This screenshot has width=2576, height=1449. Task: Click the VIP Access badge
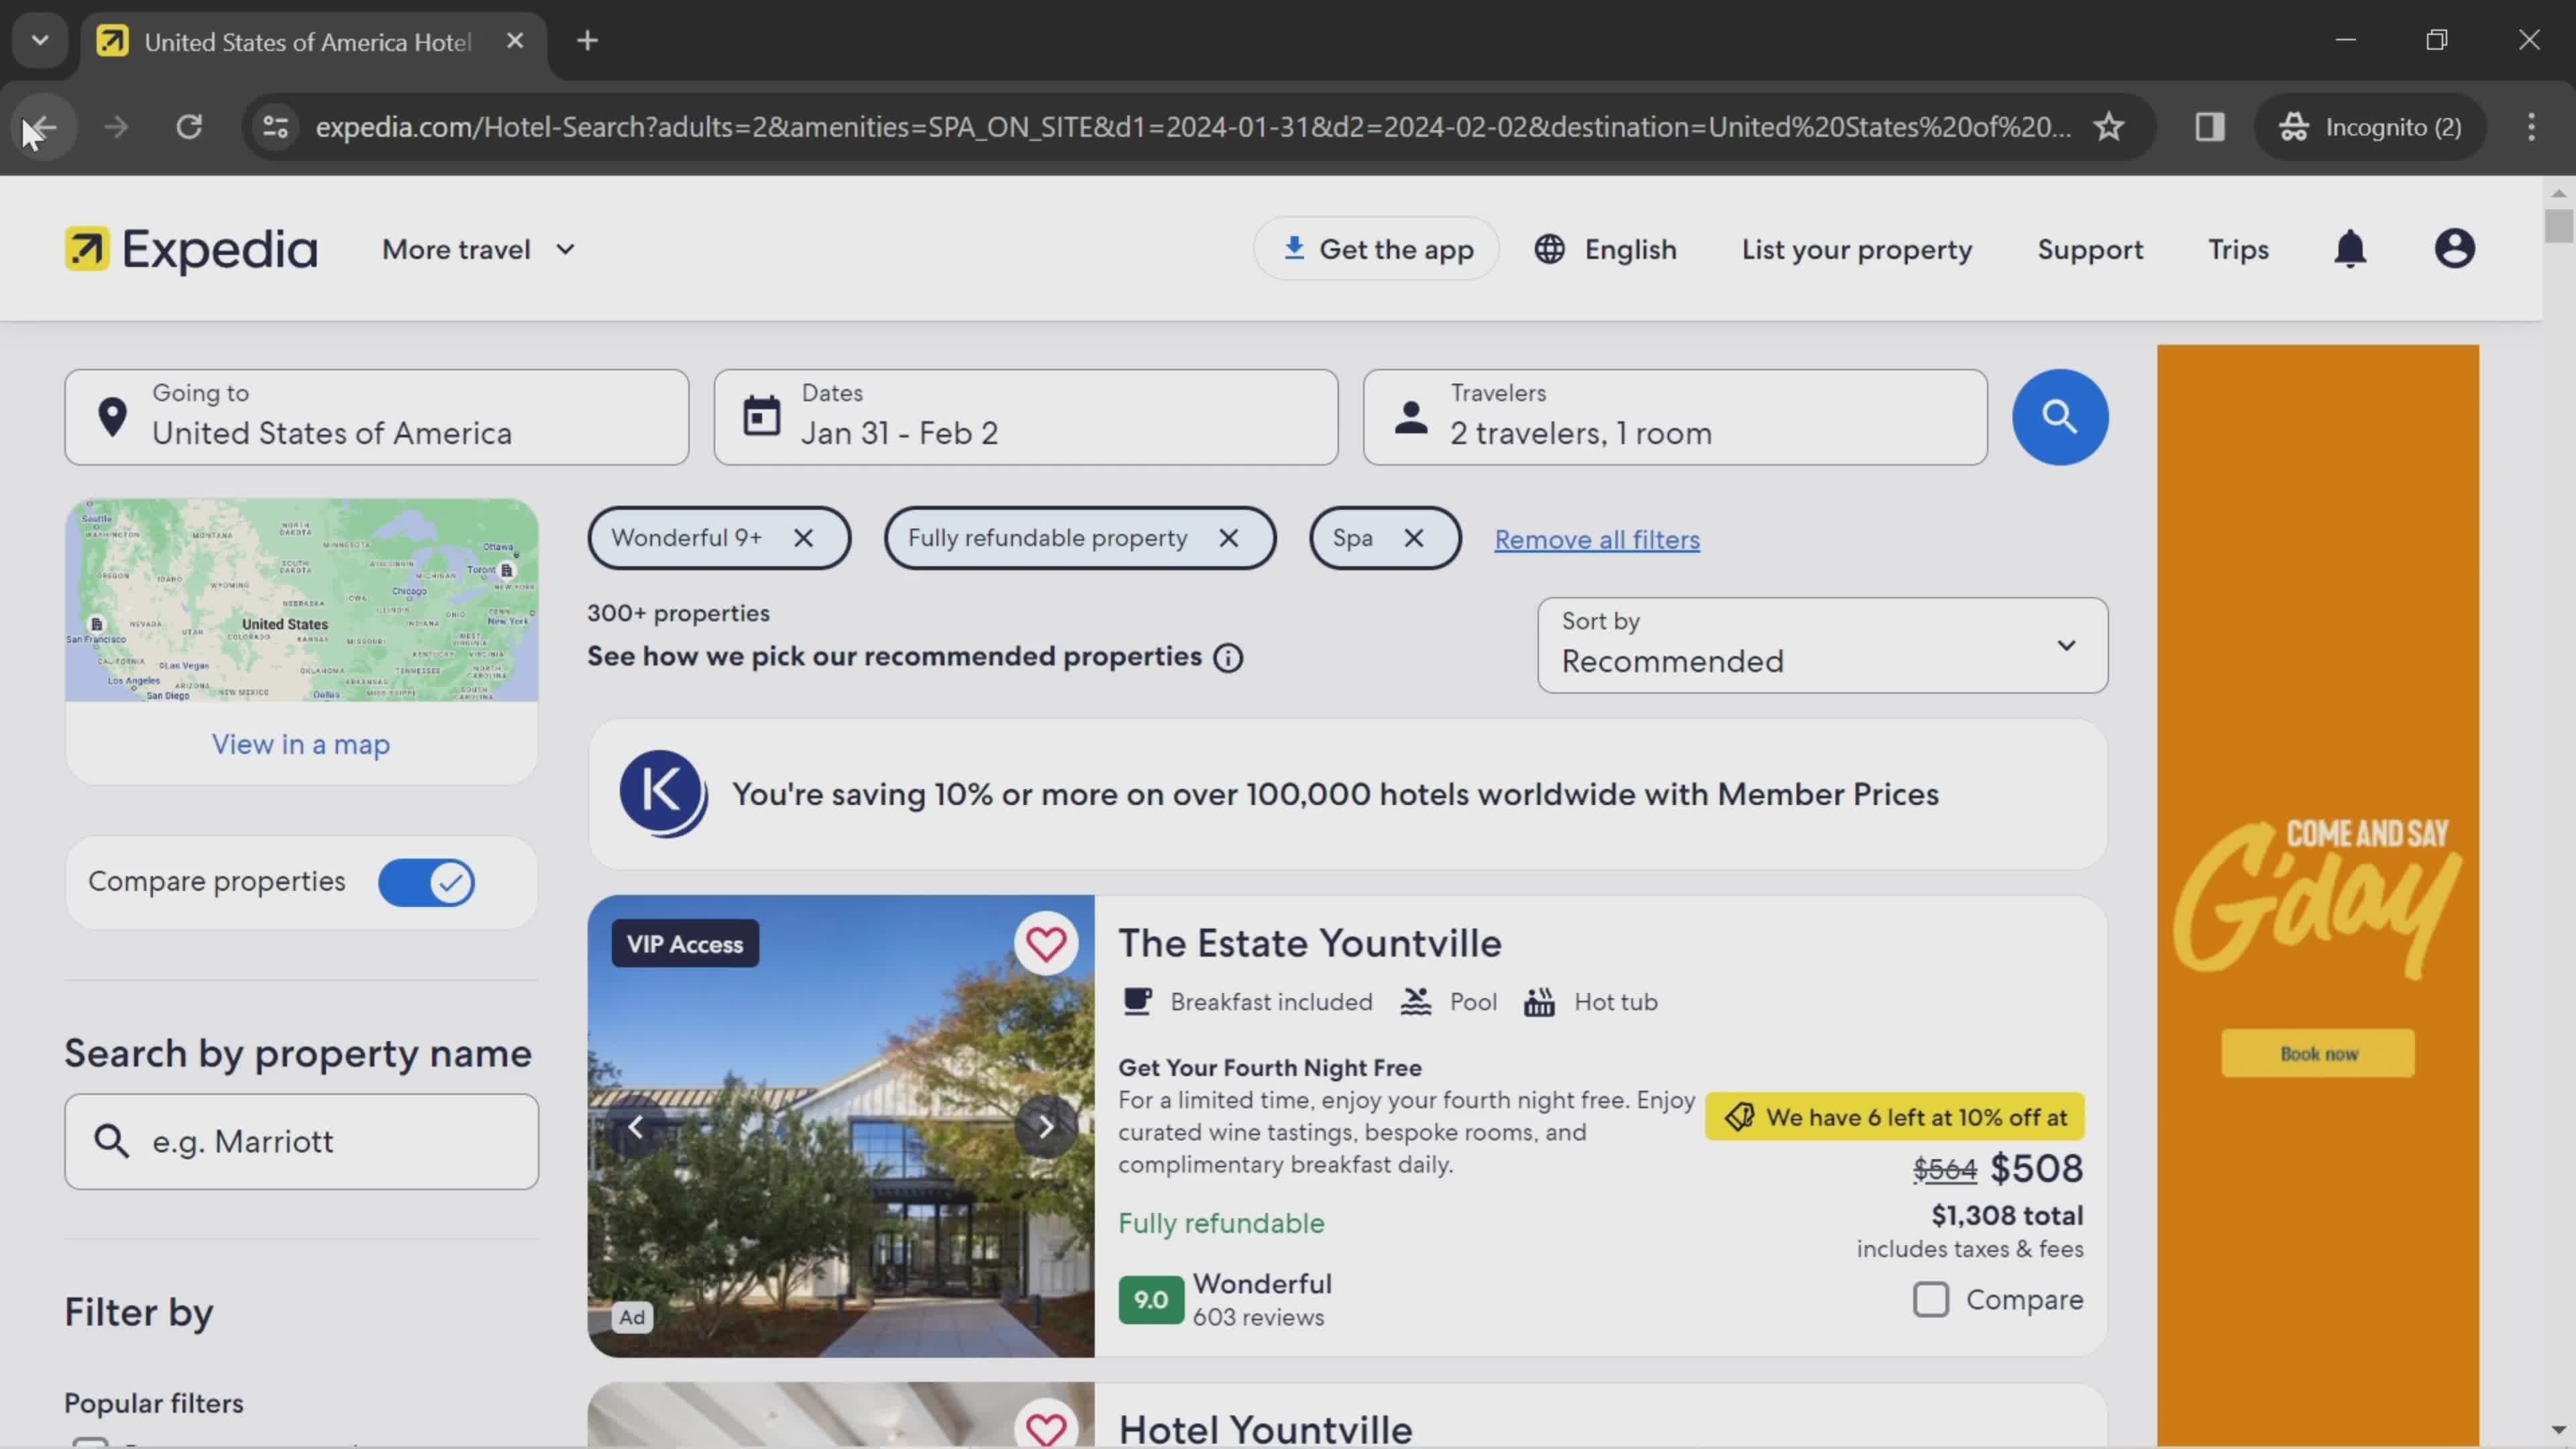pyautogui.click(x=685, y=944)
